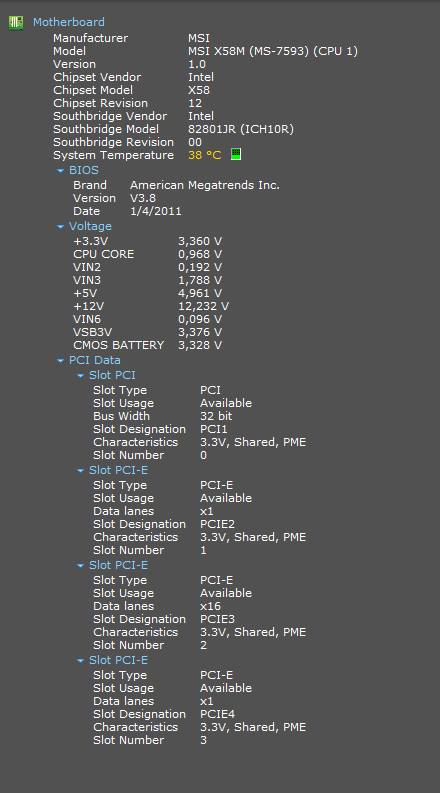Click the BIOS heading label
This screenshot has width=440, height=793.
[x=84, y=170]
